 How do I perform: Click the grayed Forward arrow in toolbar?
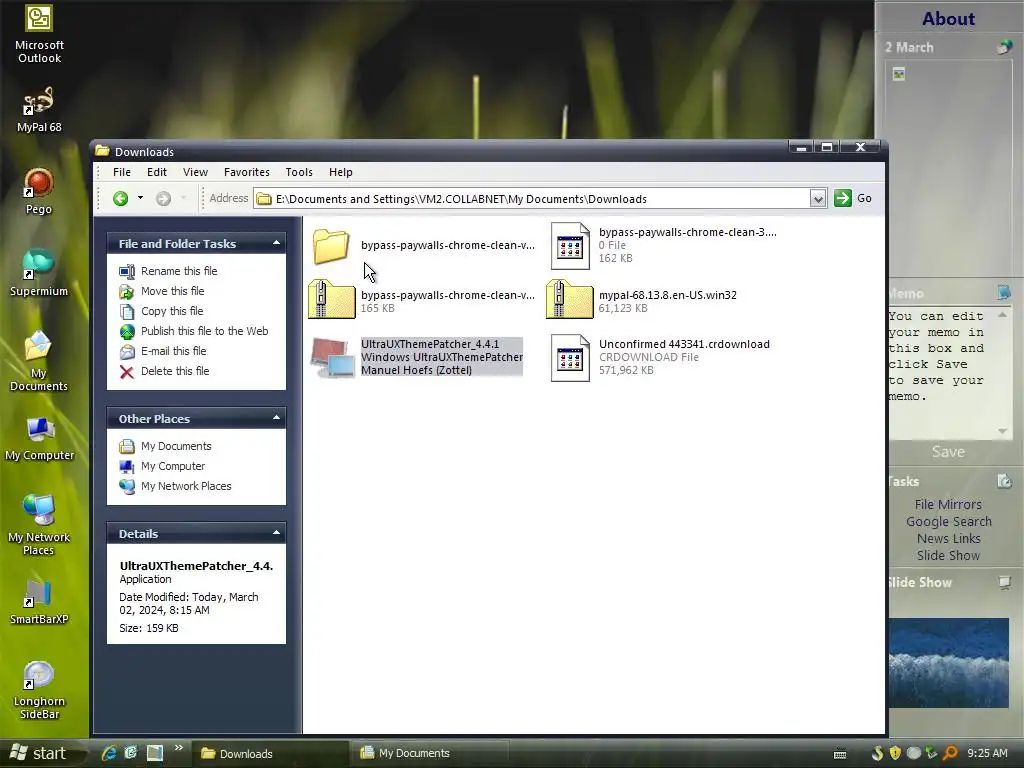(x=163, y=199)
